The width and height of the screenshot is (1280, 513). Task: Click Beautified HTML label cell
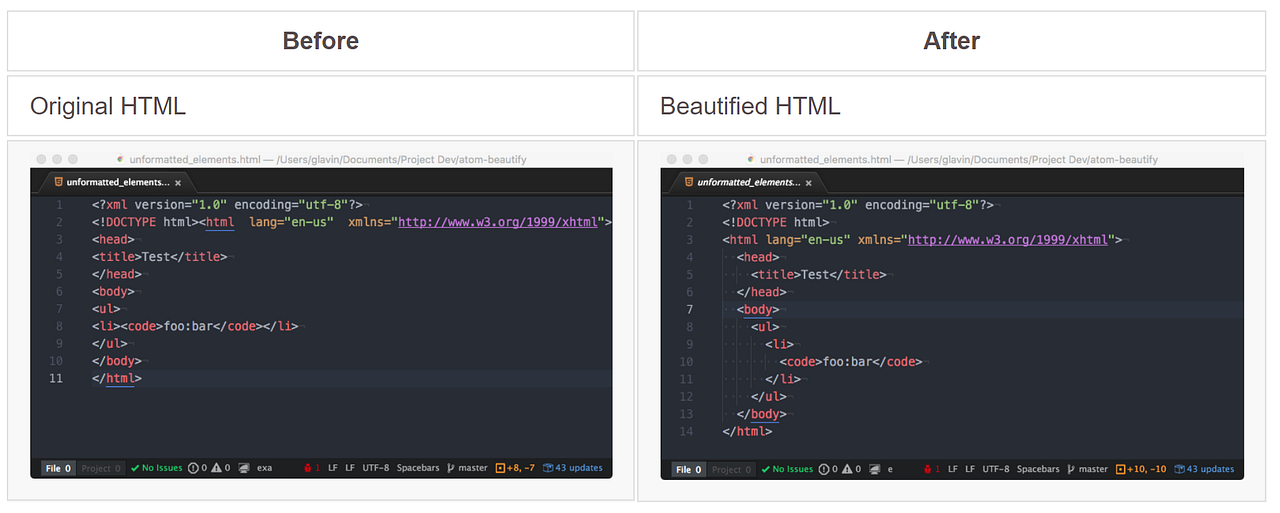952,106
